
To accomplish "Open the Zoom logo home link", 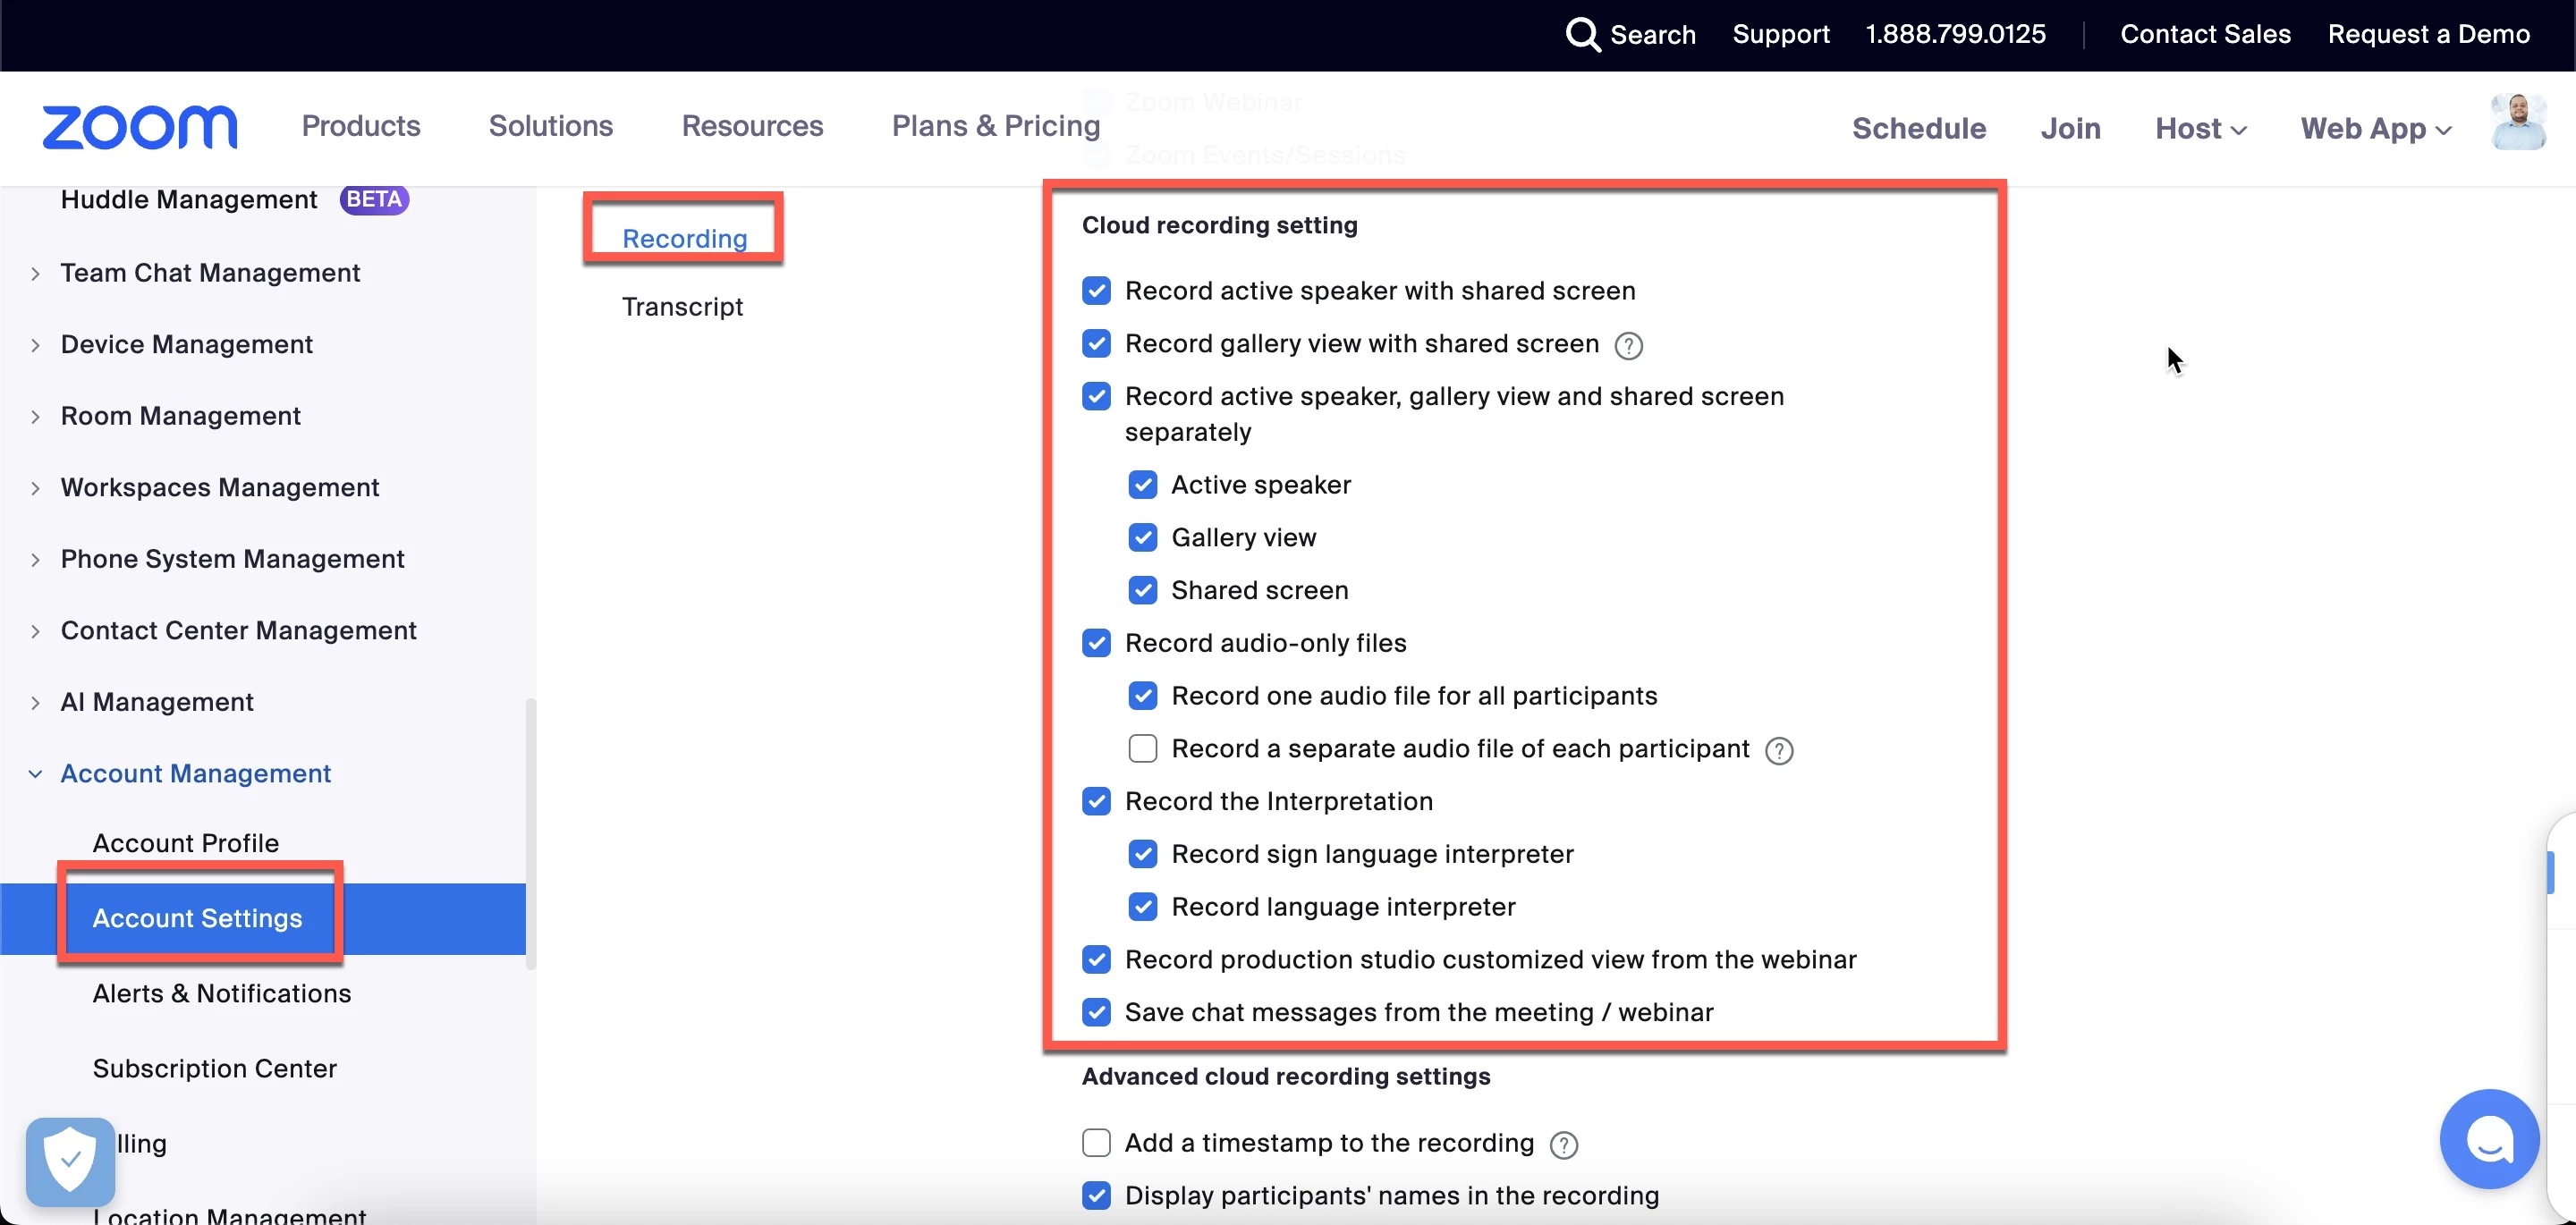I will tap(139, 127).
